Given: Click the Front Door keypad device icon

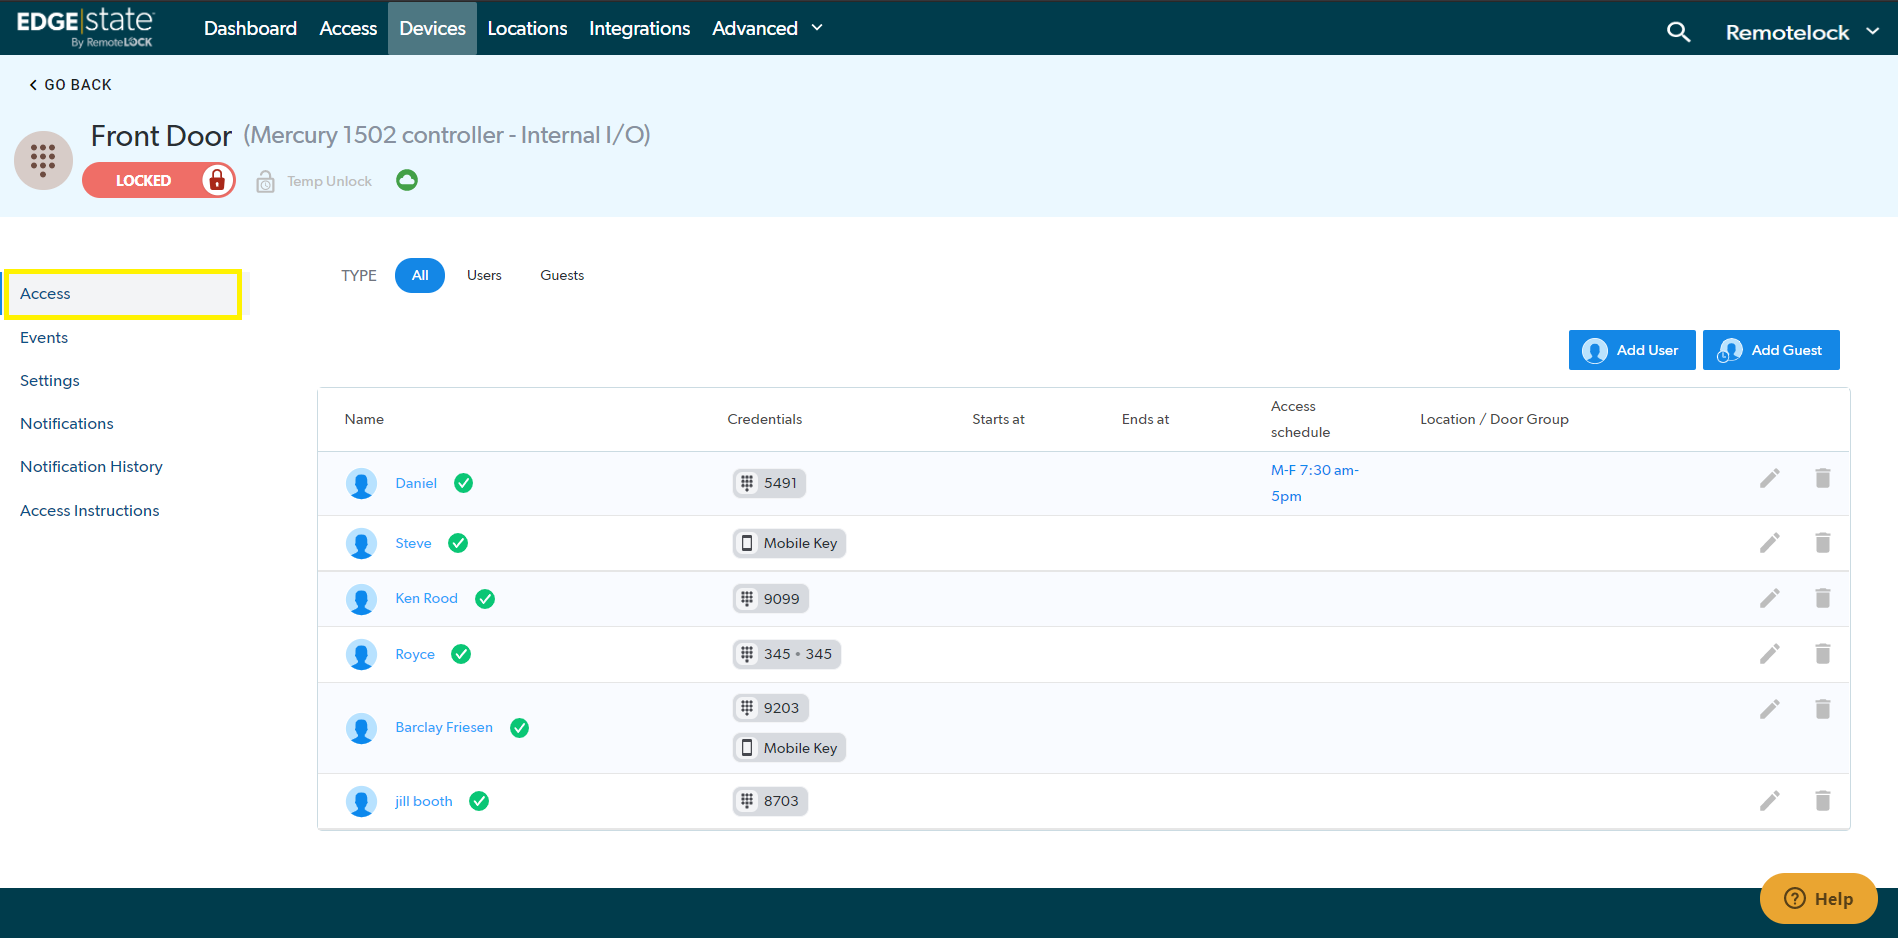Looking at the screenshot, I should tap(43, 160).
